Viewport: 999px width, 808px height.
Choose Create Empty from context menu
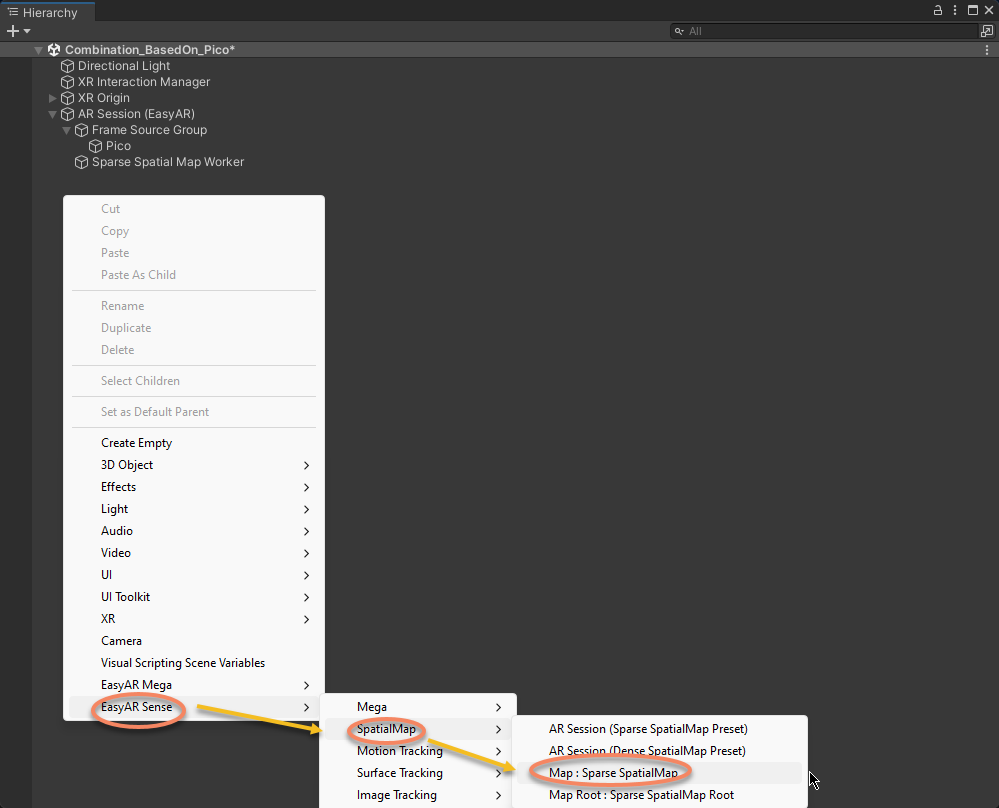(136, 443)
